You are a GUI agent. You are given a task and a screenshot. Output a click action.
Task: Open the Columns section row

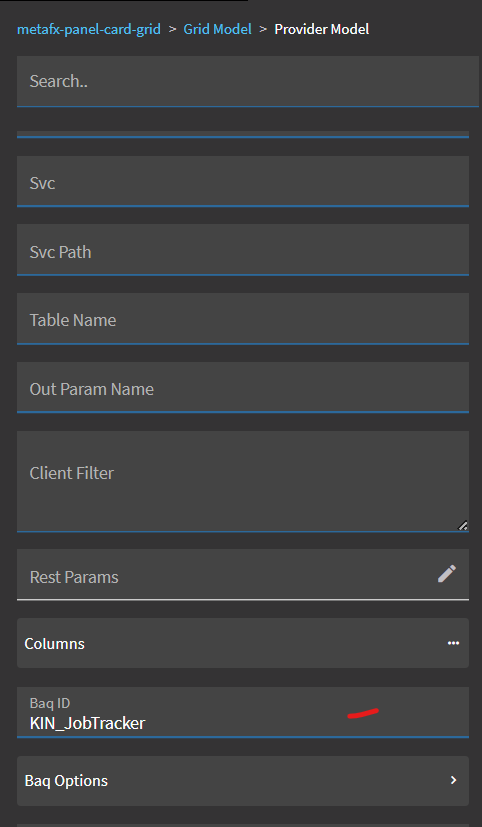pos(243,643)
